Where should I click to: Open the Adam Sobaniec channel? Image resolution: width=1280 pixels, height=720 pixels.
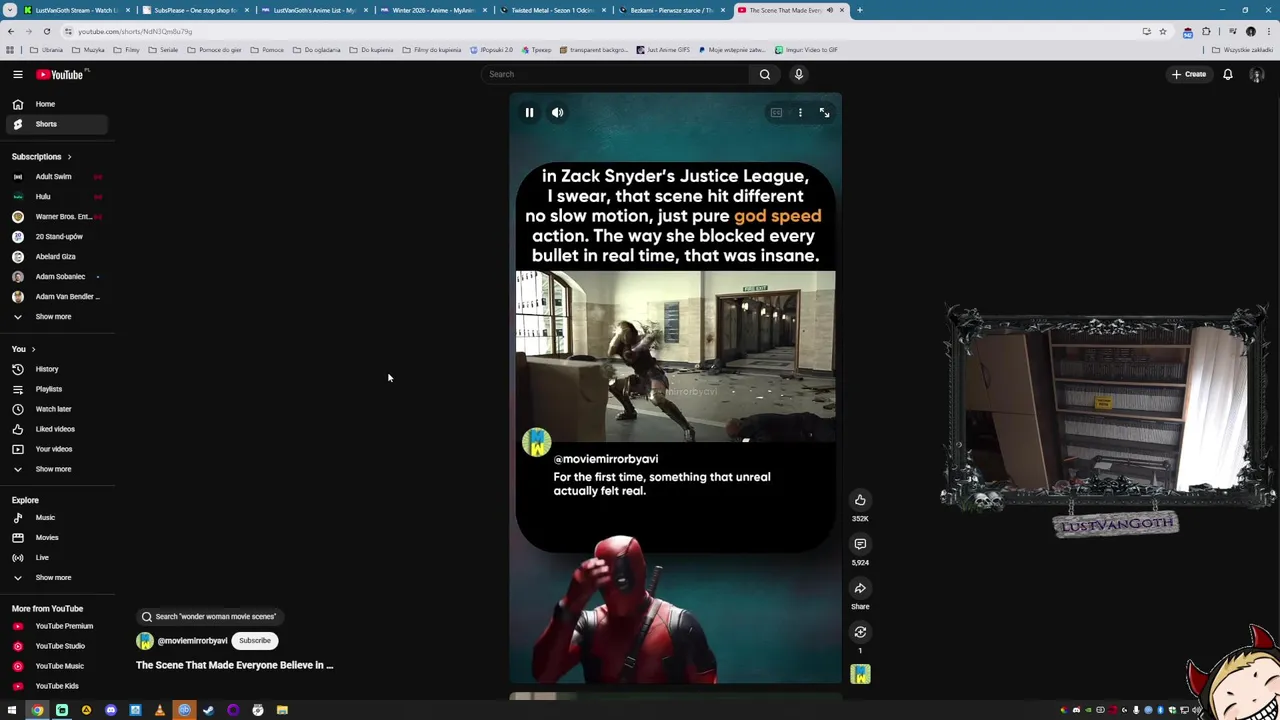pyautogui.click(x=56, y=277)
